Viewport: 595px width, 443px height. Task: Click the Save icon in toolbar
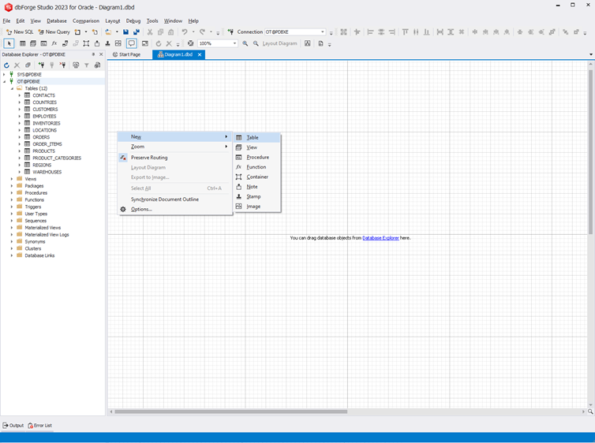126,32
